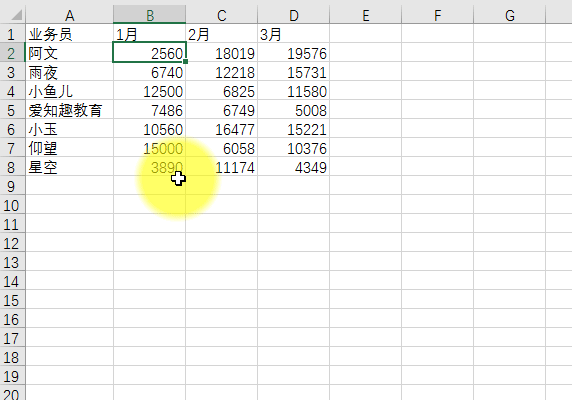Viewport: 572px width, 400px height.
Task: Click cell D1 labeled 3月
Action: [293, 34]
